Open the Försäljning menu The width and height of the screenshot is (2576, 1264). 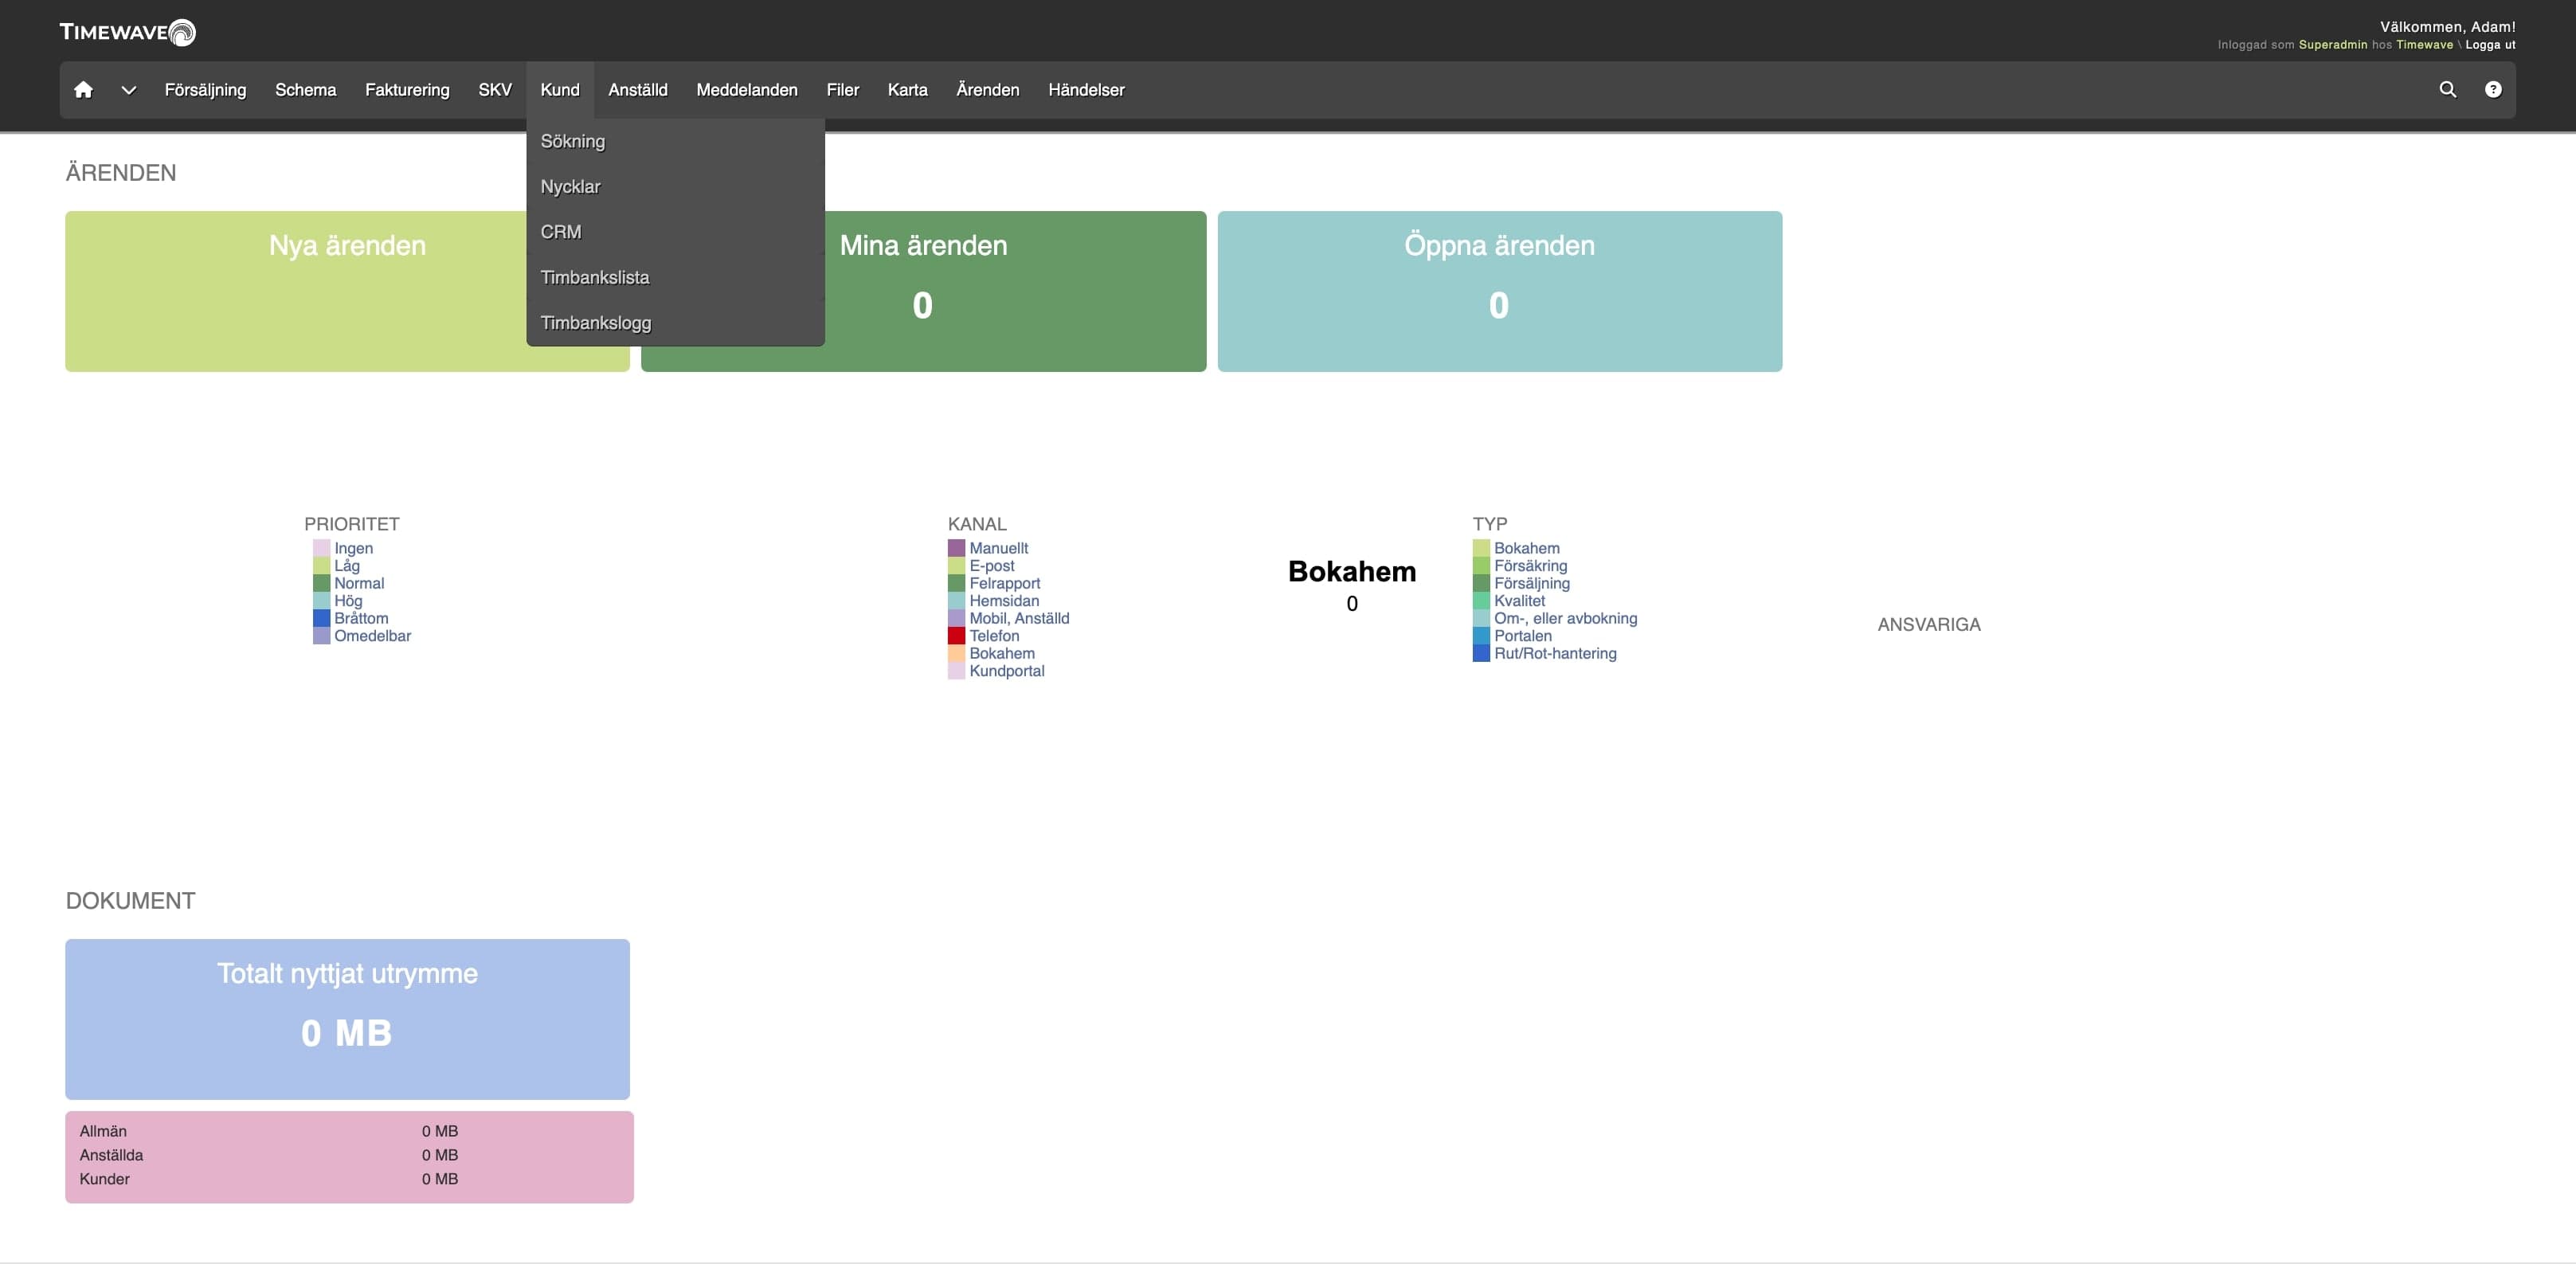pos(205,90)
